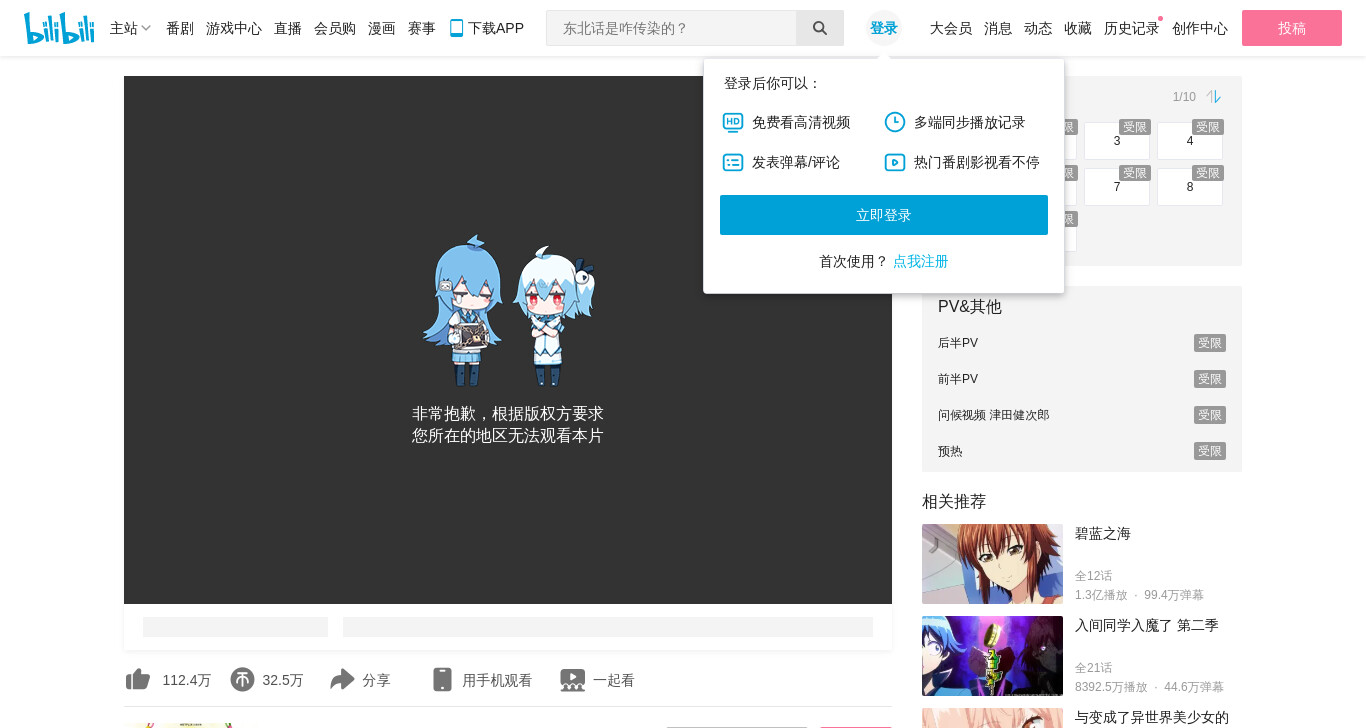Click the search magnifier button

[820, 28]
